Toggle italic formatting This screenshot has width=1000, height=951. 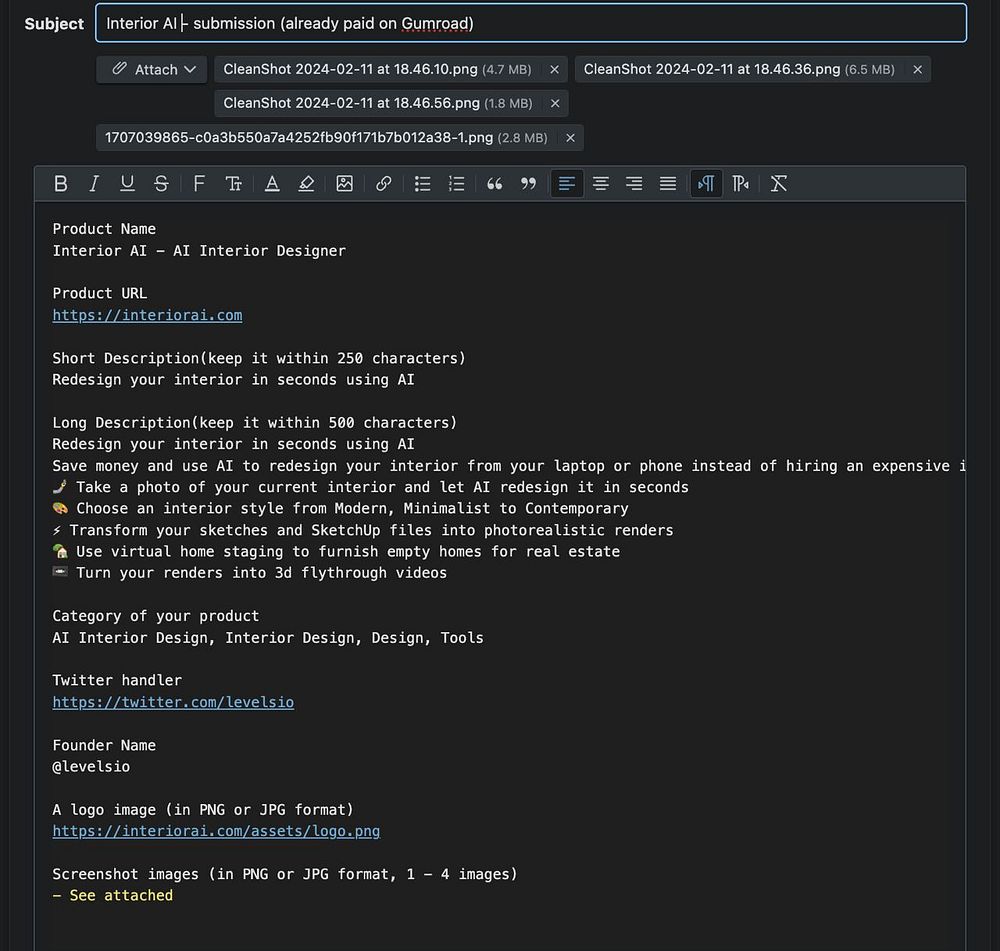click(x=94, y=184)
